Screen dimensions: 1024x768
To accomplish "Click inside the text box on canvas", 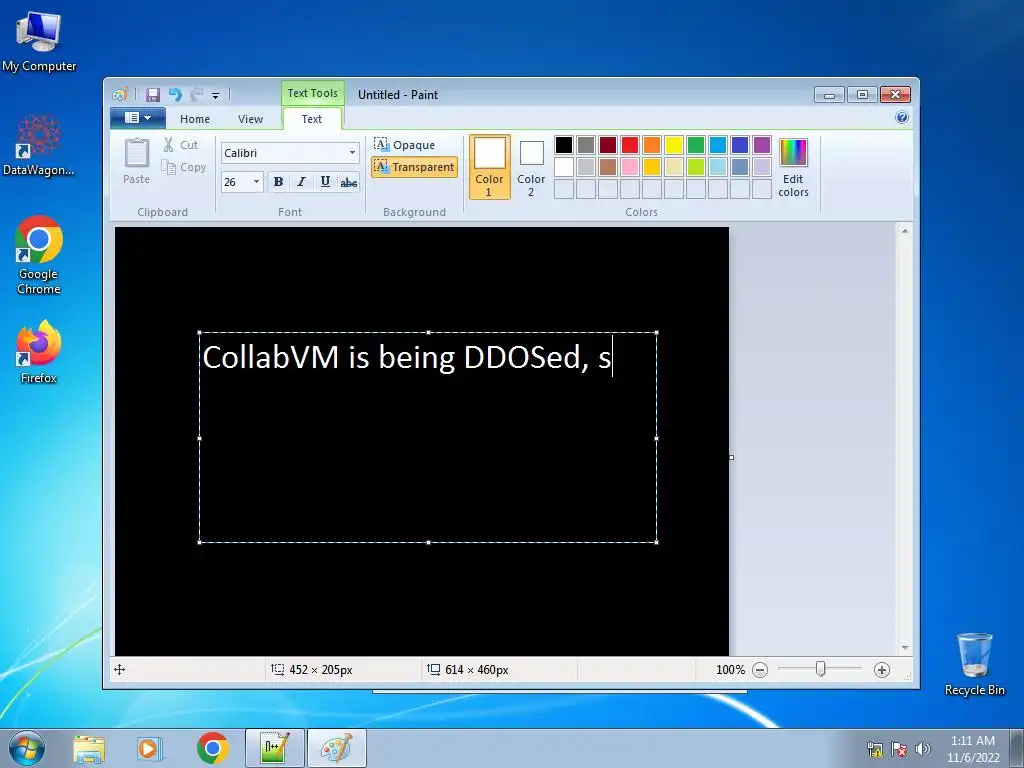I will click(428, 438).
